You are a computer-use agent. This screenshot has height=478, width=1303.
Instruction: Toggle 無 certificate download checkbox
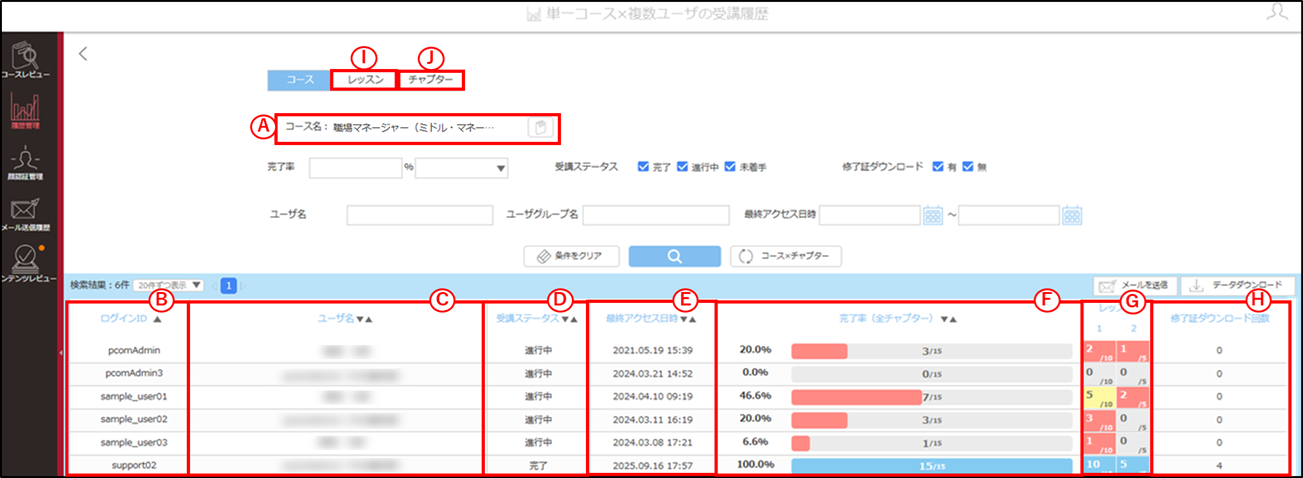click(x=968, y=167)
